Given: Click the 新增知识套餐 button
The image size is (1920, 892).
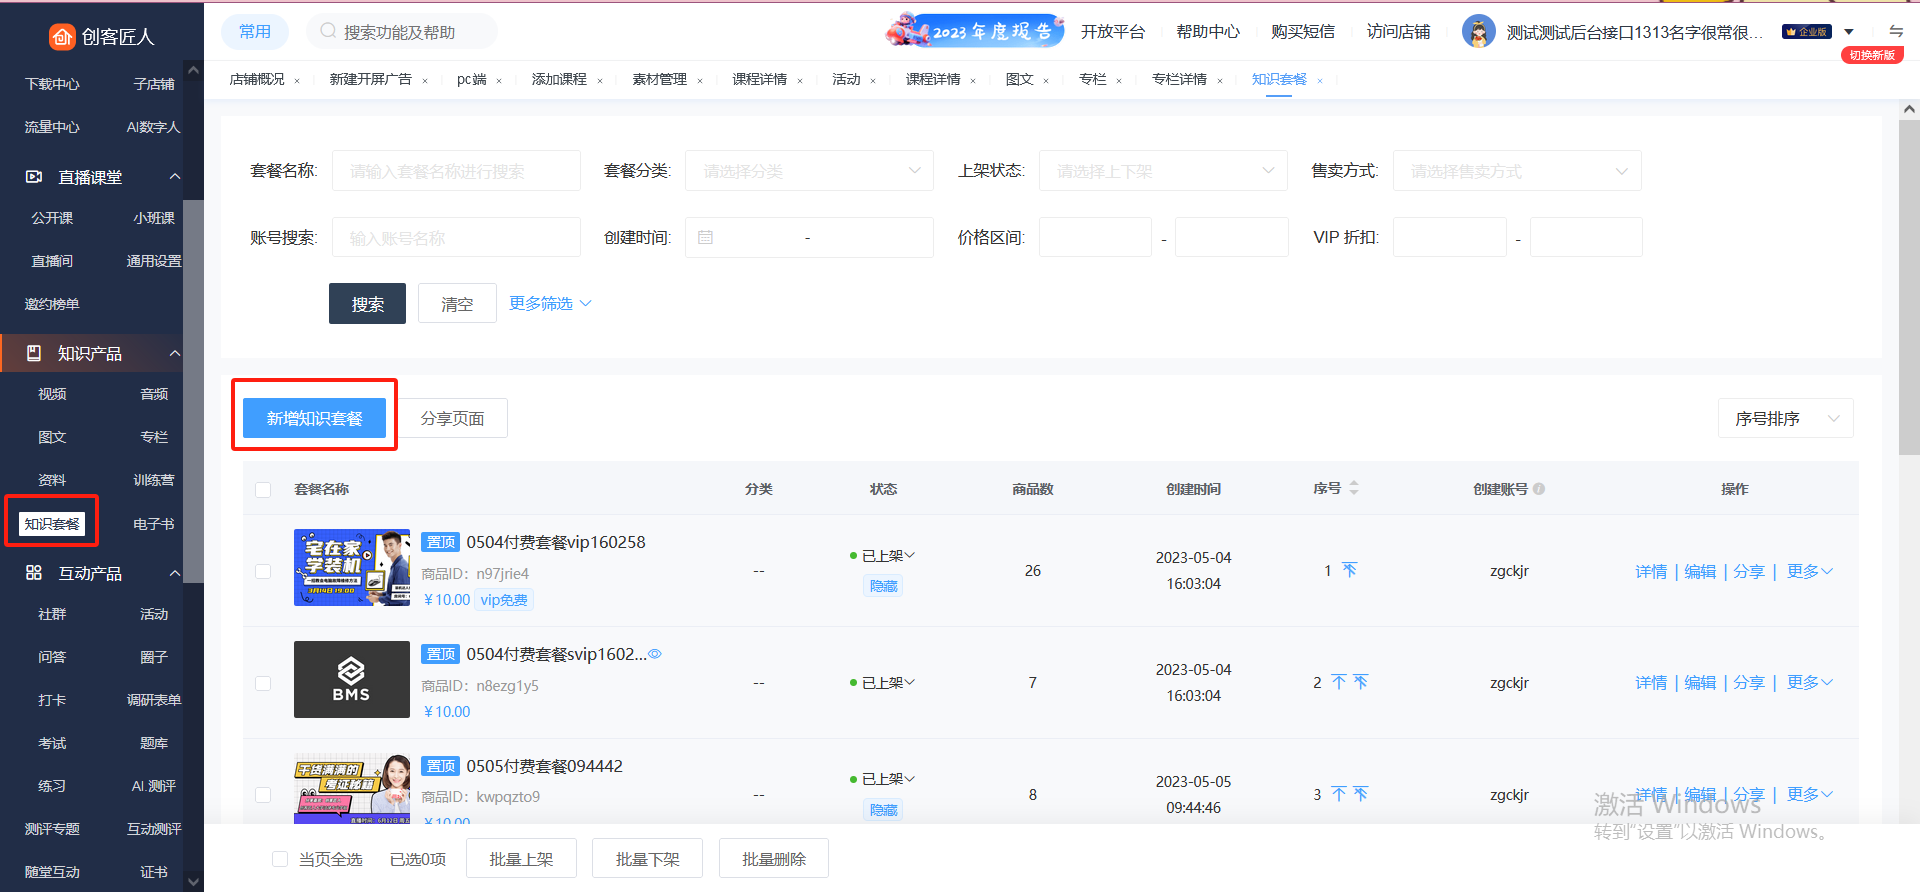Looking at the screenshot, I should 314,418.
